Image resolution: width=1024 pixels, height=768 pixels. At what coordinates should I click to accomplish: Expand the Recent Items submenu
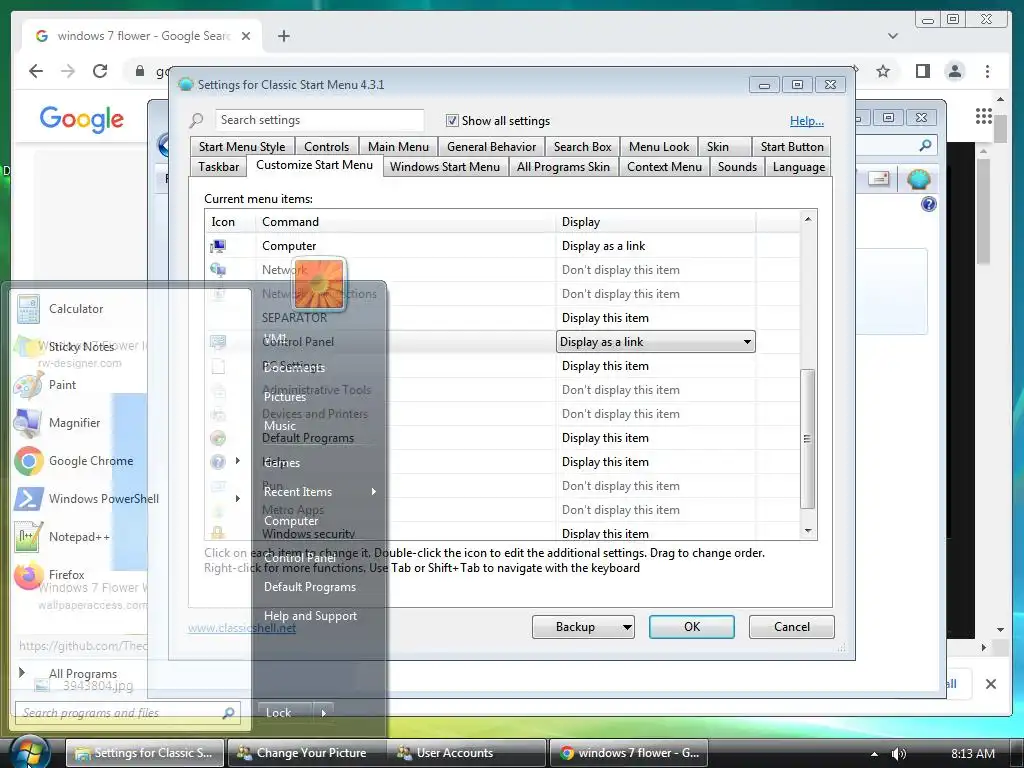click(x=319, y=492)
